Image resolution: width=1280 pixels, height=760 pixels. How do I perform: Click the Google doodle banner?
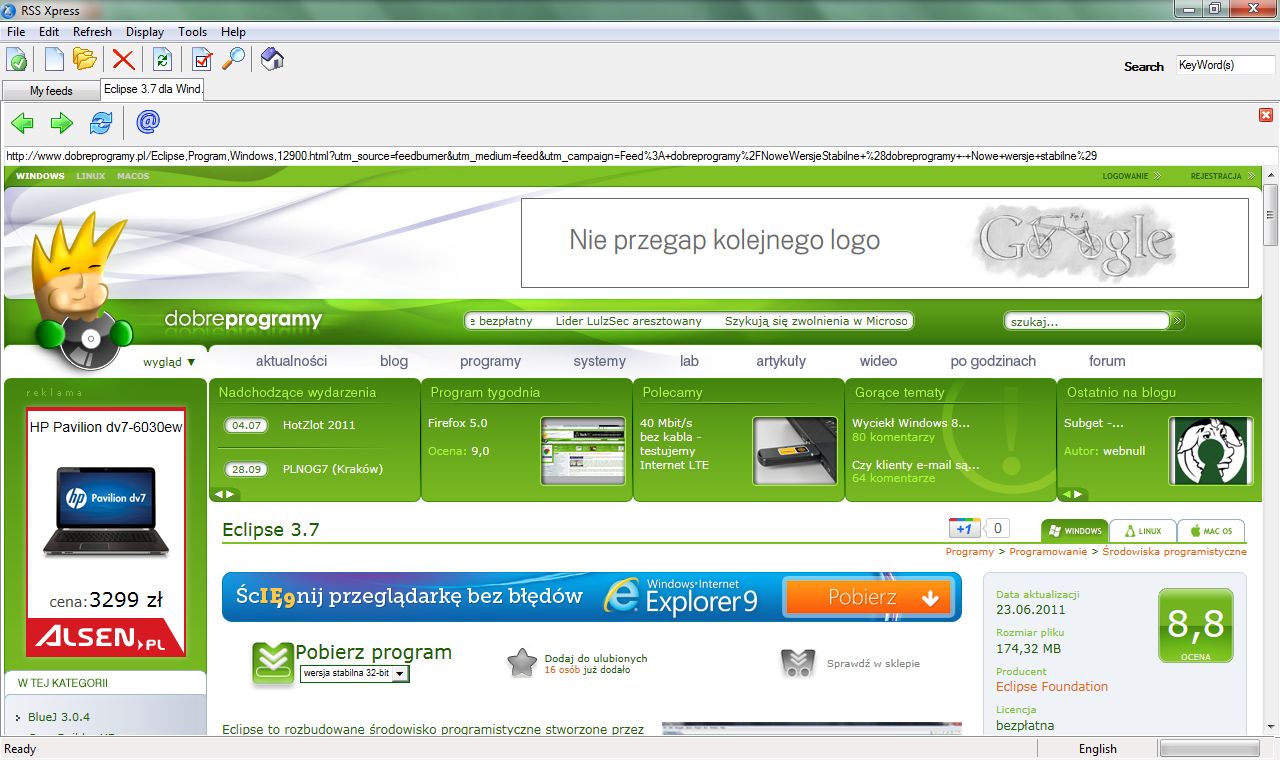884,242
